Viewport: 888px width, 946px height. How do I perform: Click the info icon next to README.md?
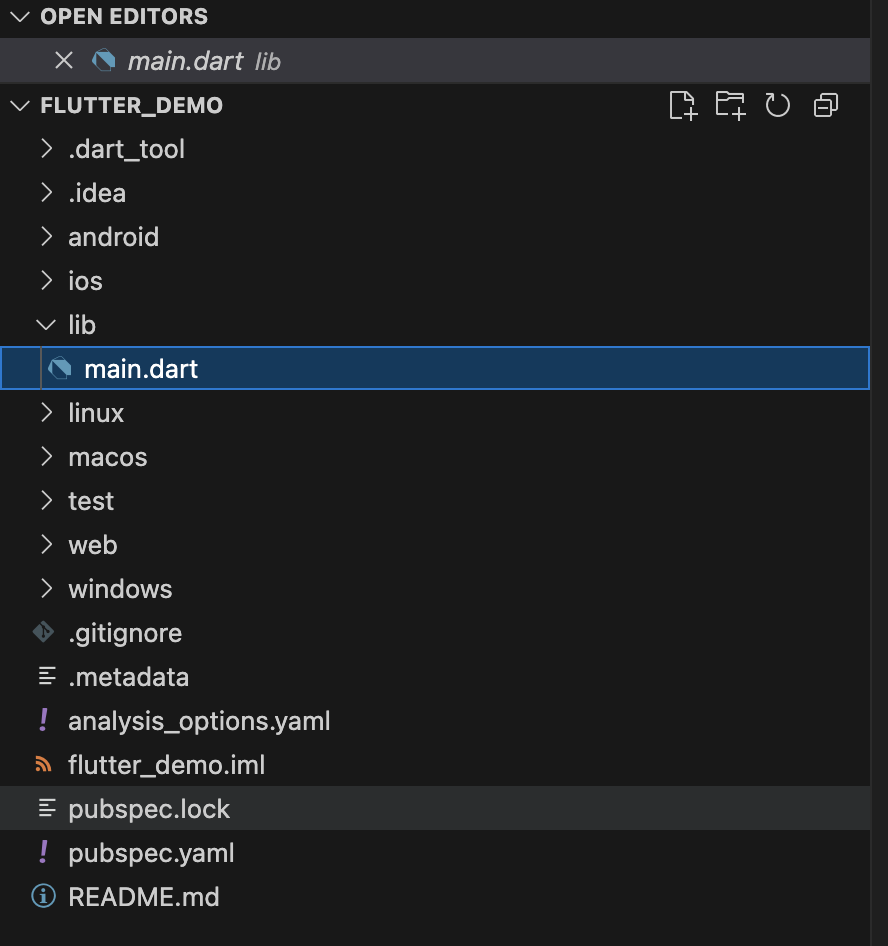tap(44, 896)
